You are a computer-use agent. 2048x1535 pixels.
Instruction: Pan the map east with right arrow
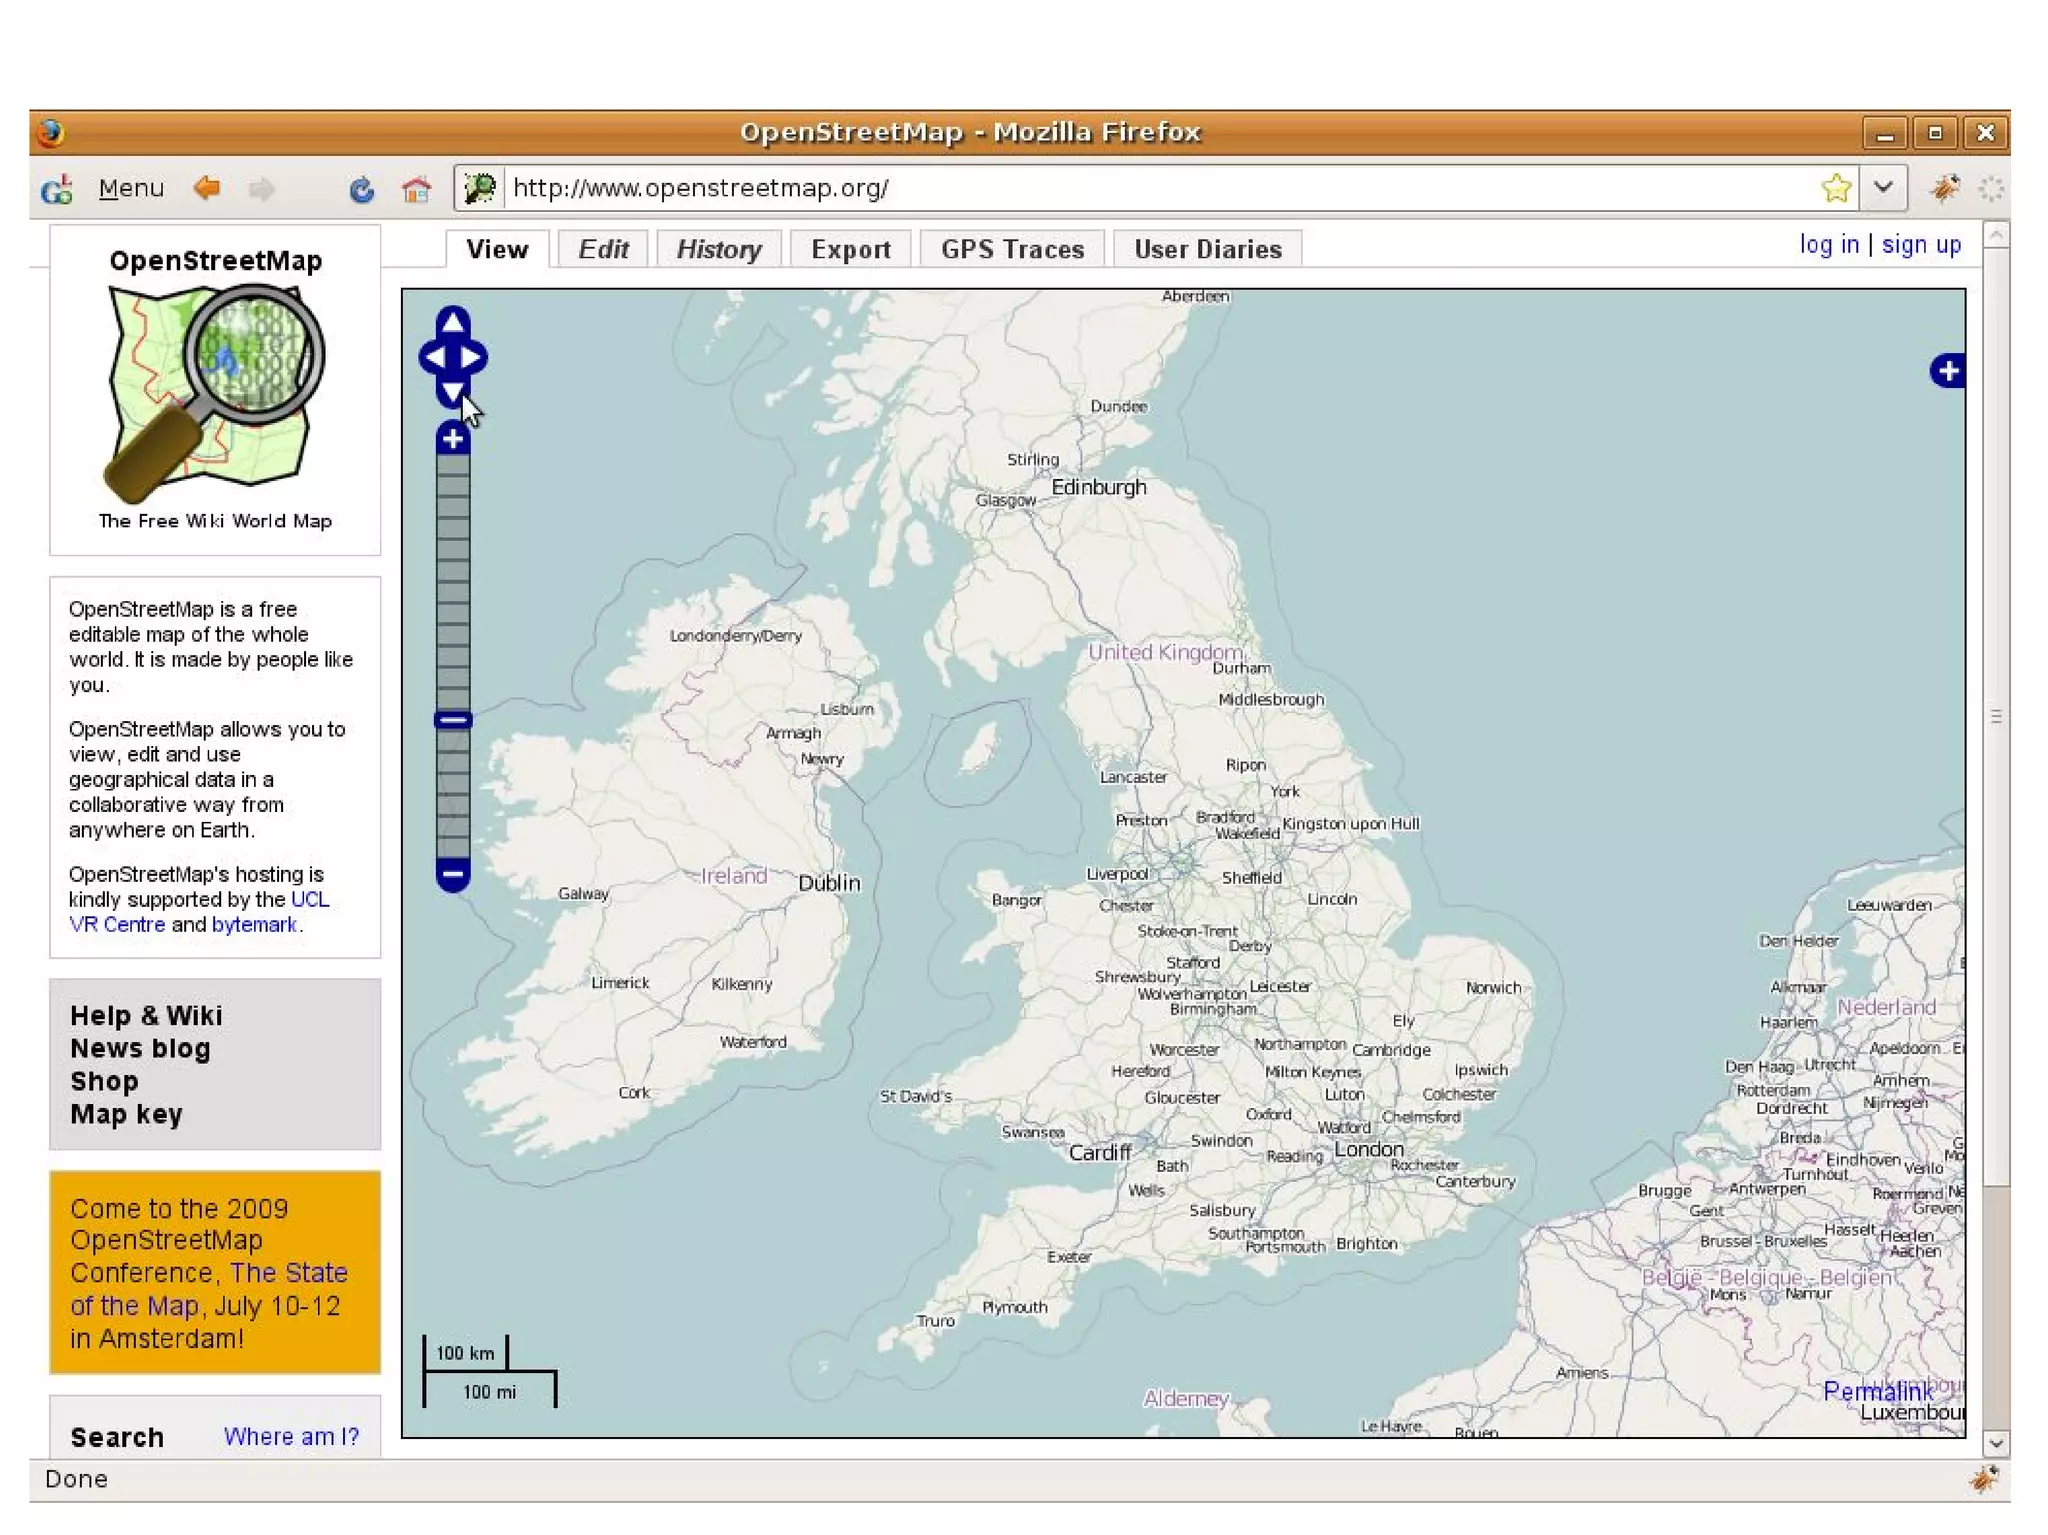(472, 357)
